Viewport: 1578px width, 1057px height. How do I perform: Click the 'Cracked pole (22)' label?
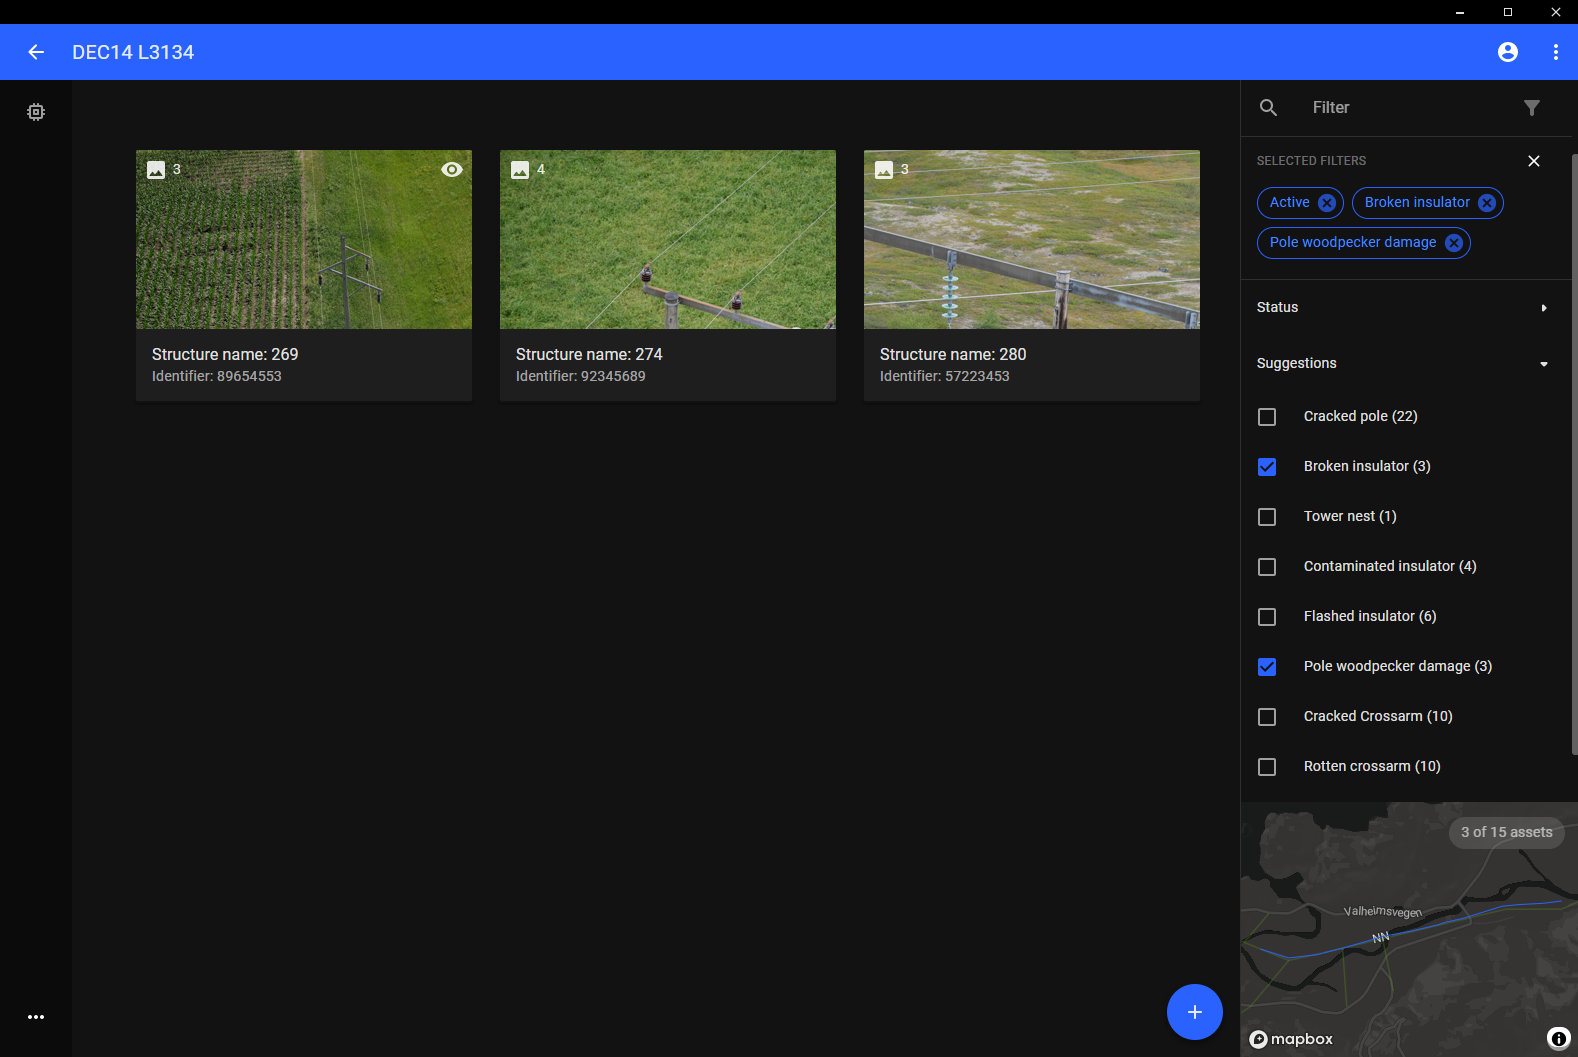1361,416
